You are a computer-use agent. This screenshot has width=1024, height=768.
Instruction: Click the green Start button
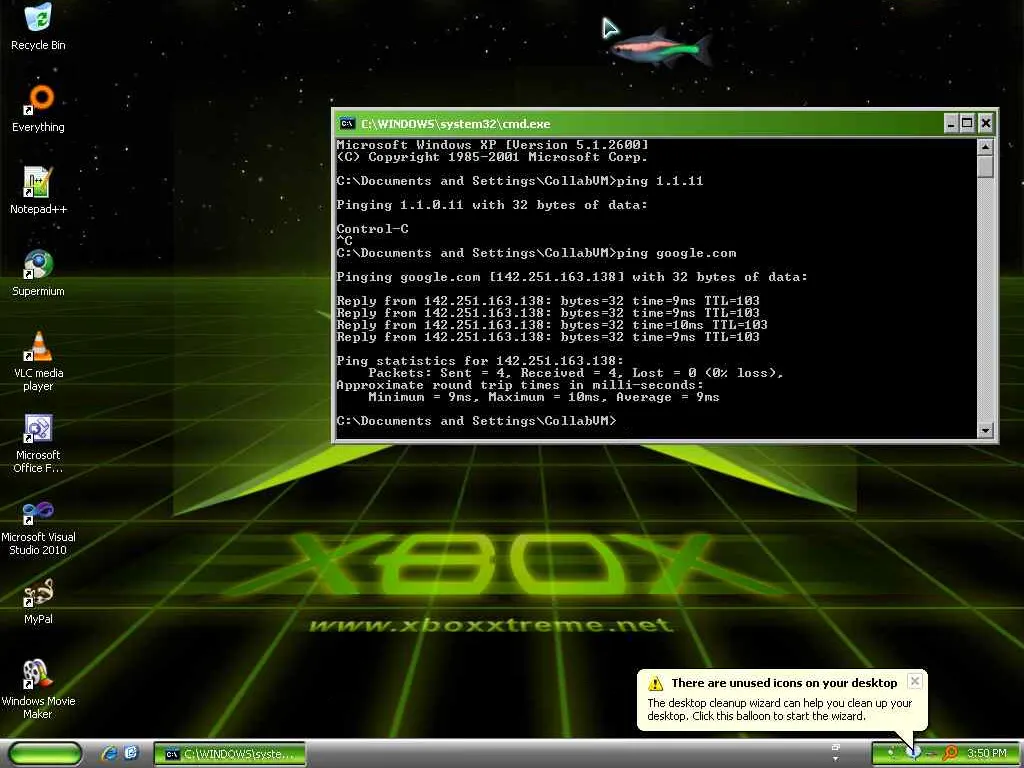[44, 754]
